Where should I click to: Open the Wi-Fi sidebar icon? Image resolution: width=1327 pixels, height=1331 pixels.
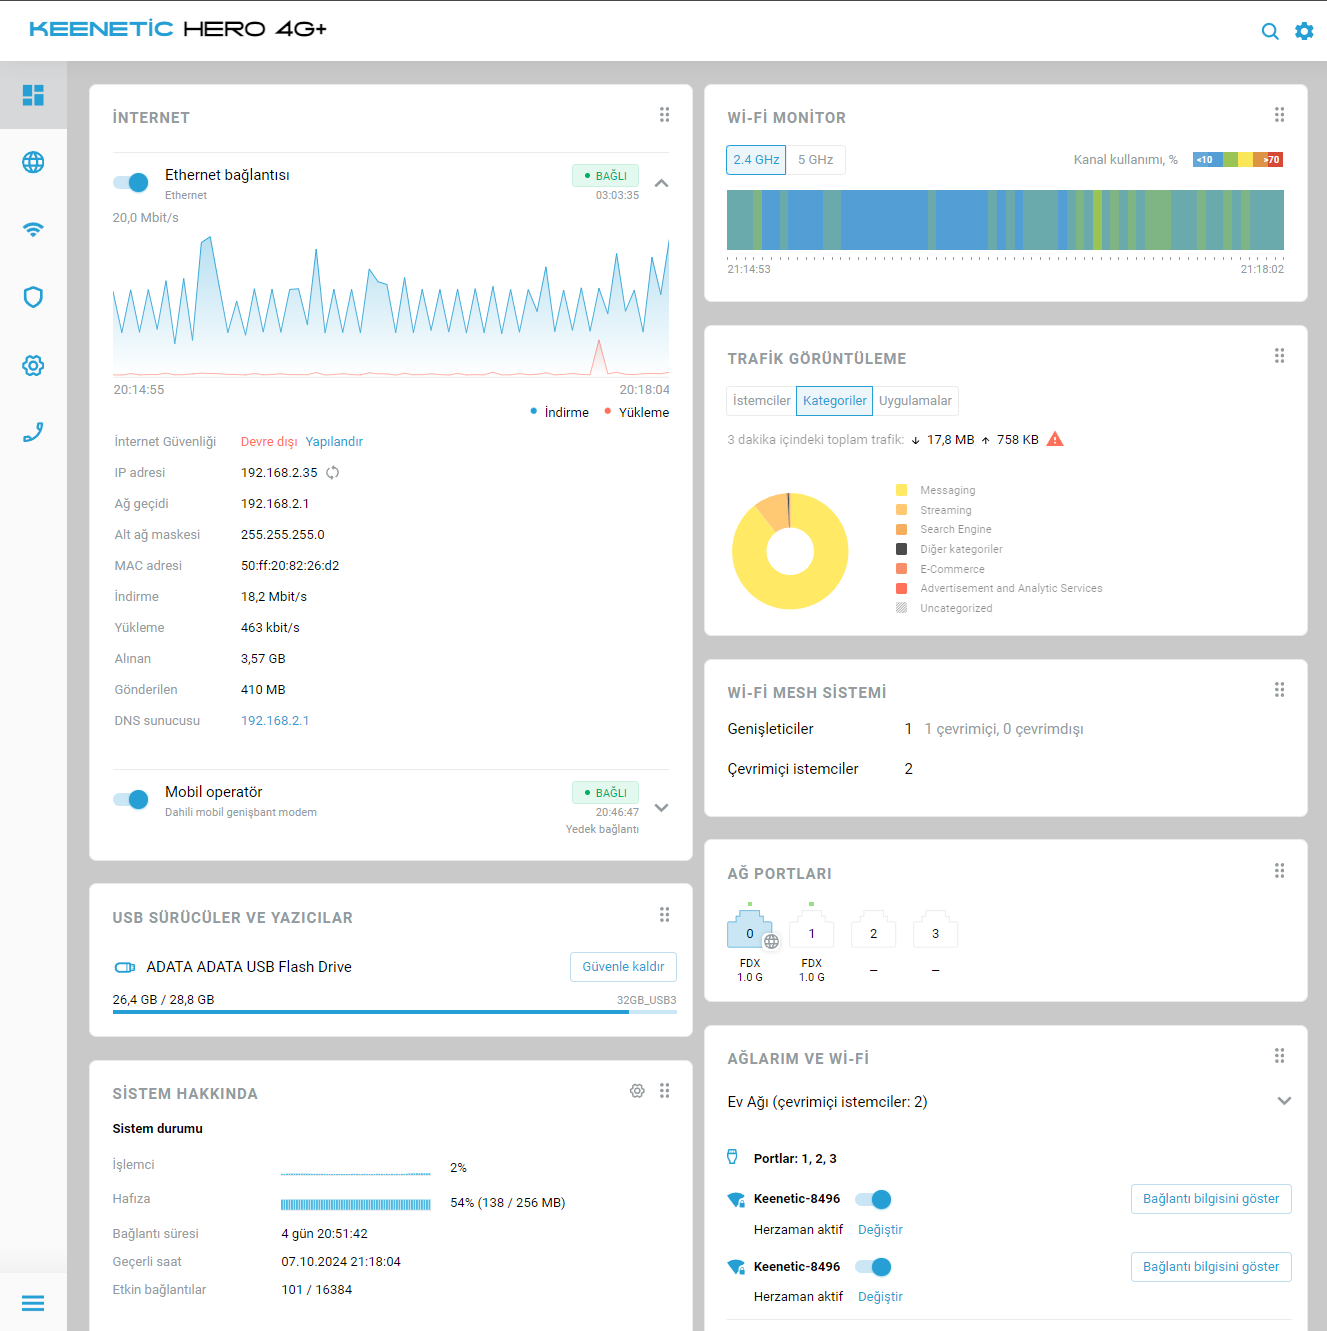(33, 229)
